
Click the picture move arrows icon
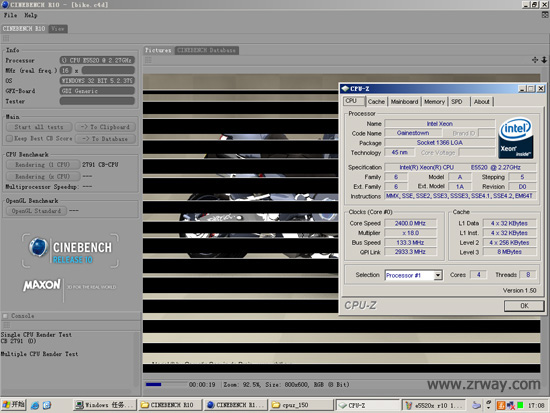click(x=535, y=60)
